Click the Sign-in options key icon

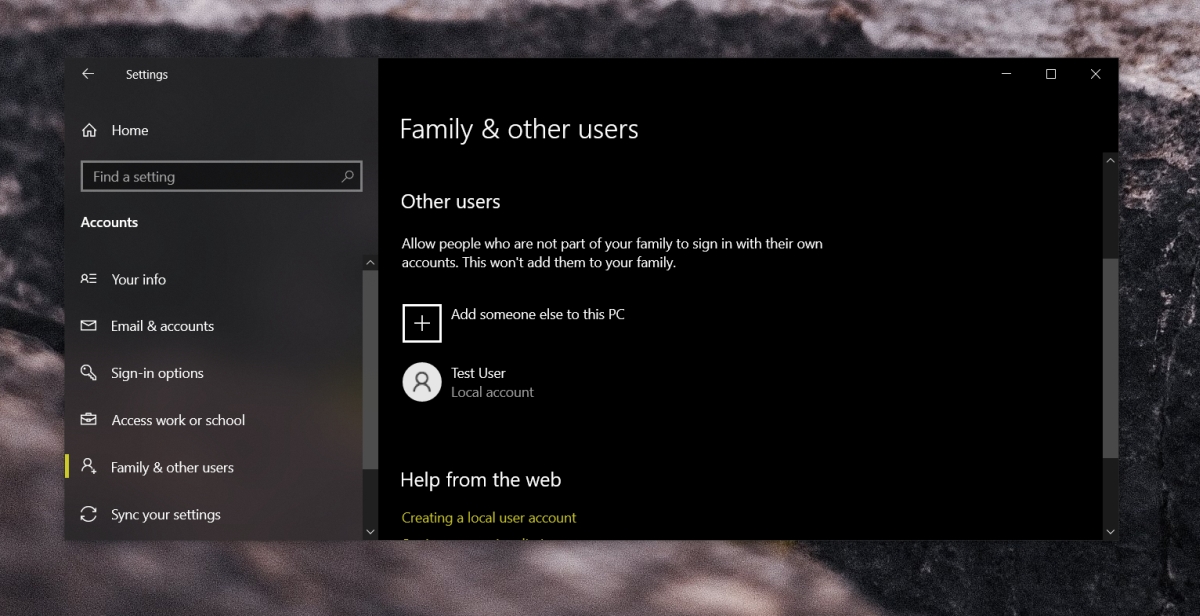(89, 373)
